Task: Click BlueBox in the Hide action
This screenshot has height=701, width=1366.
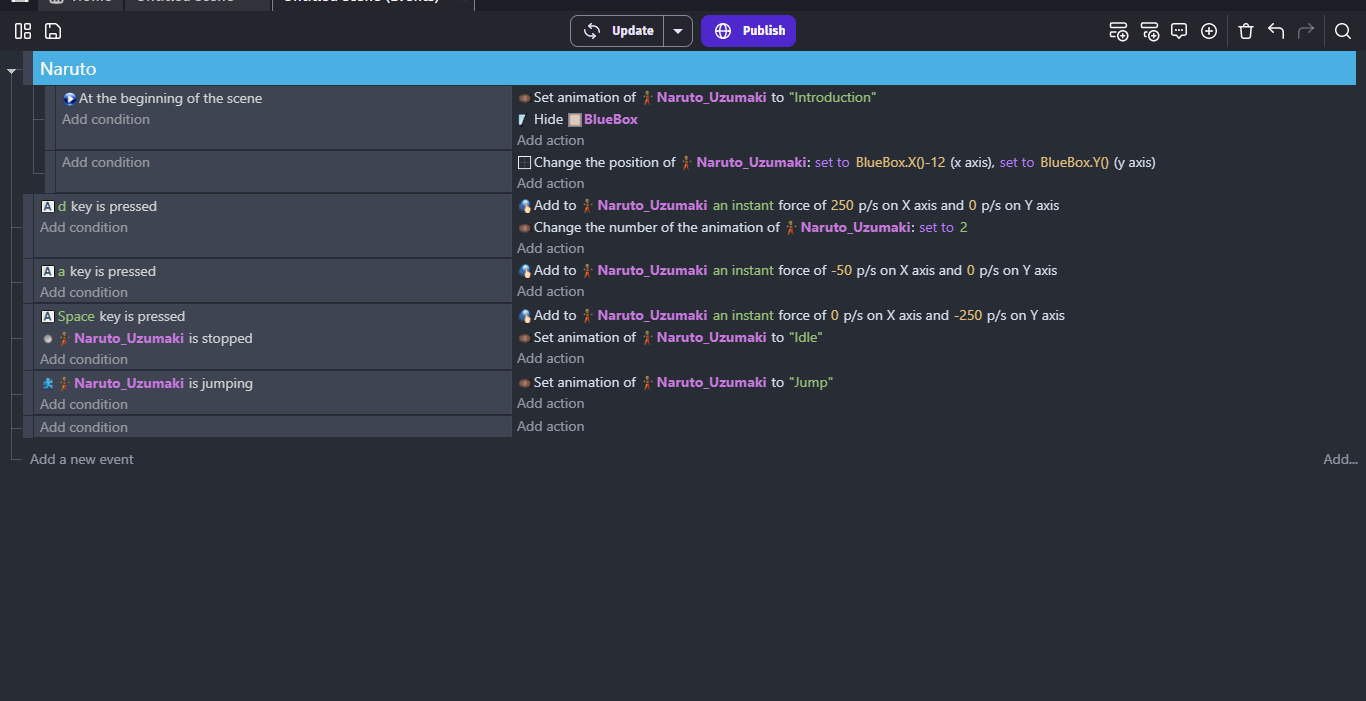Action: point(611,119)
